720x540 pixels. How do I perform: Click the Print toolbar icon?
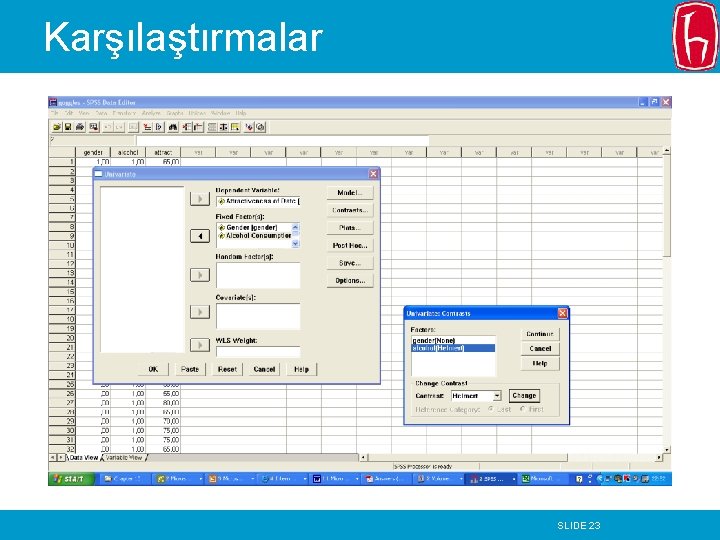pyautogui.click(x=80, y=127)
